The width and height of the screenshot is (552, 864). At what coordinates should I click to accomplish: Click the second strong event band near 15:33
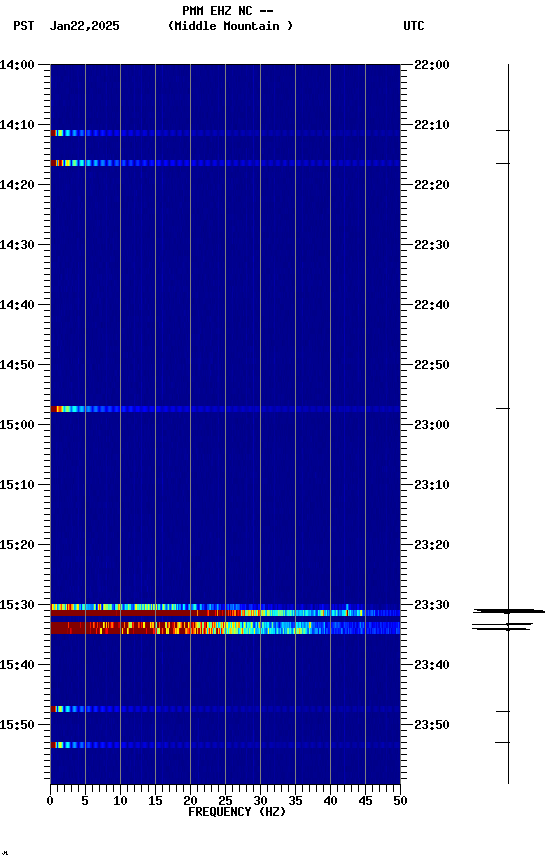pyautogui.click(x=225, y=628)
